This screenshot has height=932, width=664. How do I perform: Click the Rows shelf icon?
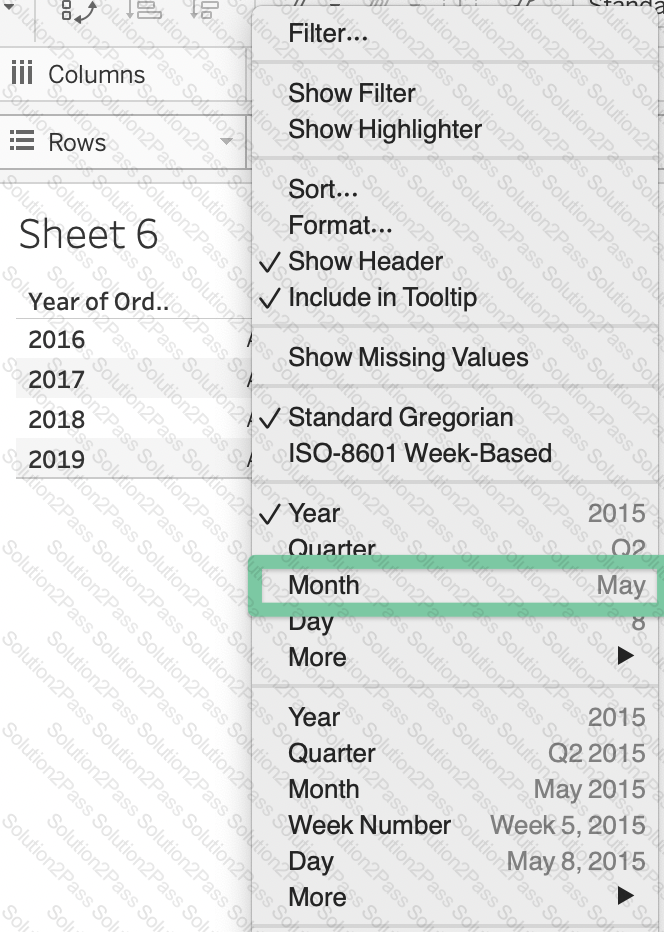[x=22, y=142]
